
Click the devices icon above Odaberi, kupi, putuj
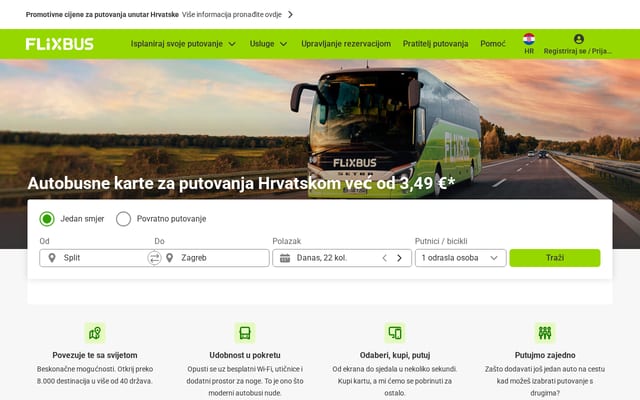click(x=395, y=333)
